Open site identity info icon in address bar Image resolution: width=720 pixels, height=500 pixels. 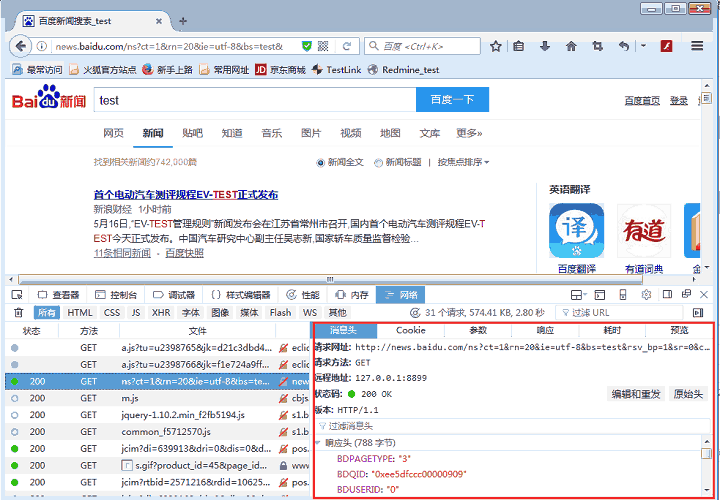(x=42, y=46)
